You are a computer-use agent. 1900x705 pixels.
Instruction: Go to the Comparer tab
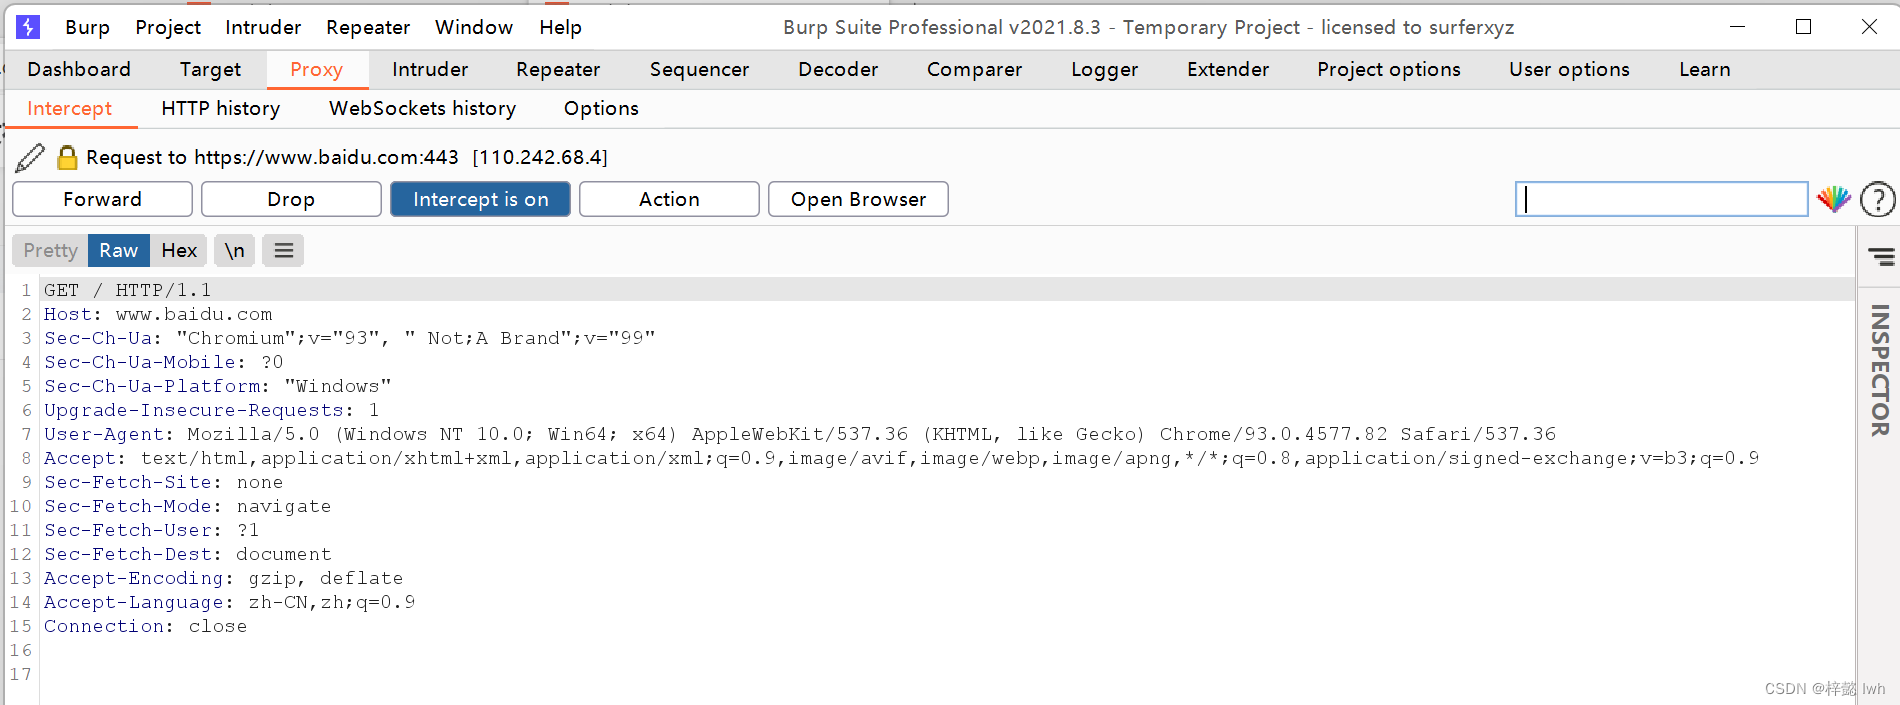tap(974, 69)
